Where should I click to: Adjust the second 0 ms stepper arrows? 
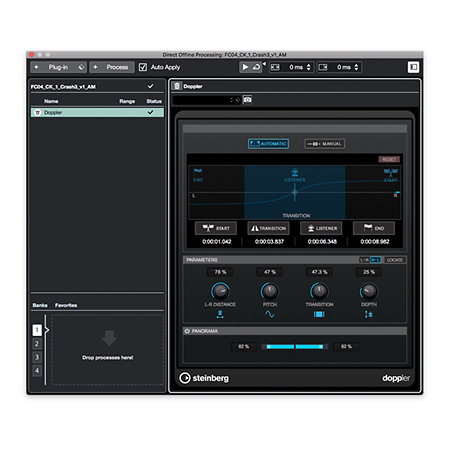(356, 67)
